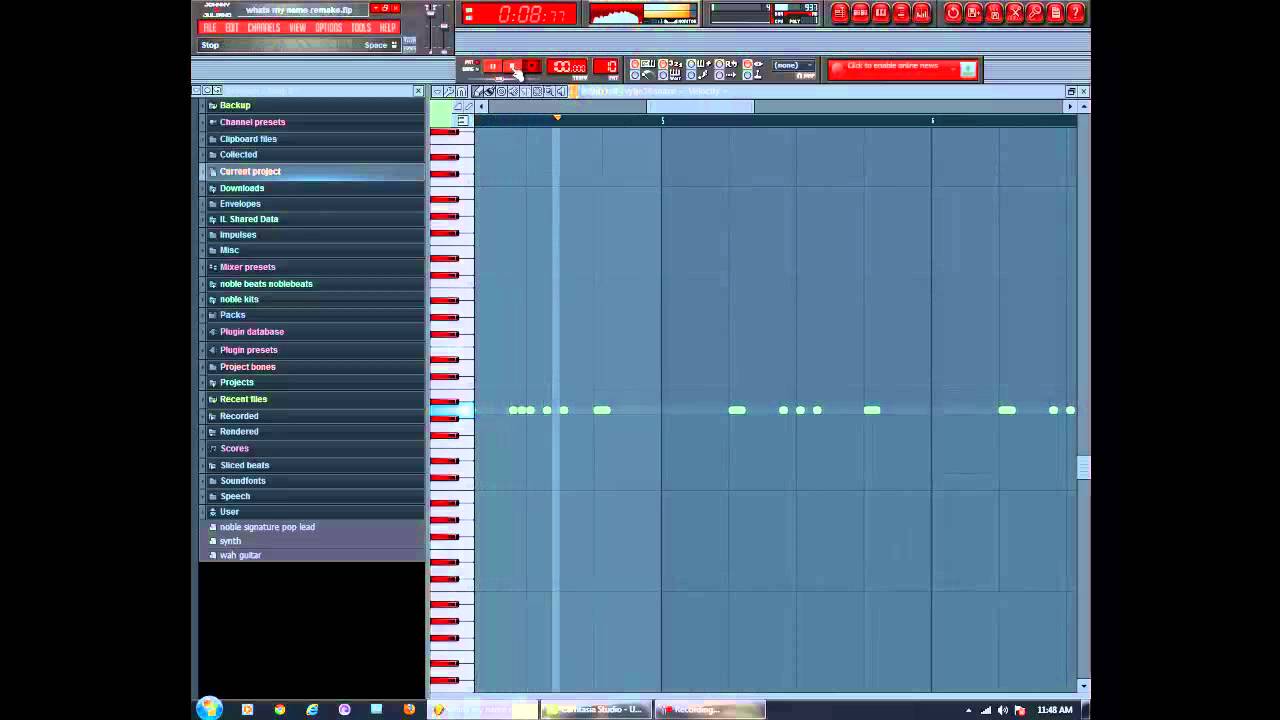This screenshot has width=1280, height=720.
Task: Expand the Packs browser folder
Action: [x=232, y=315]
